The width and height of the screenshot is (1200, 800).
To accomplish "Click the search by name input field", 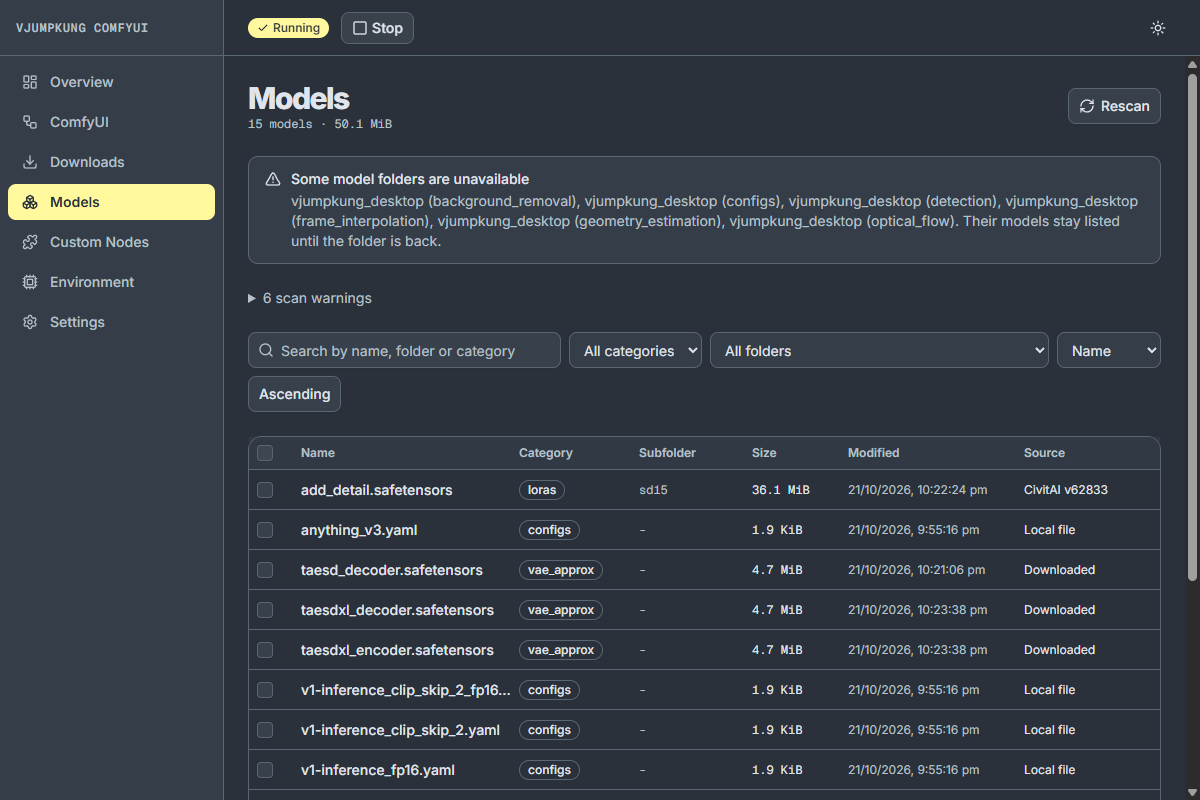I will coord(404,350).
